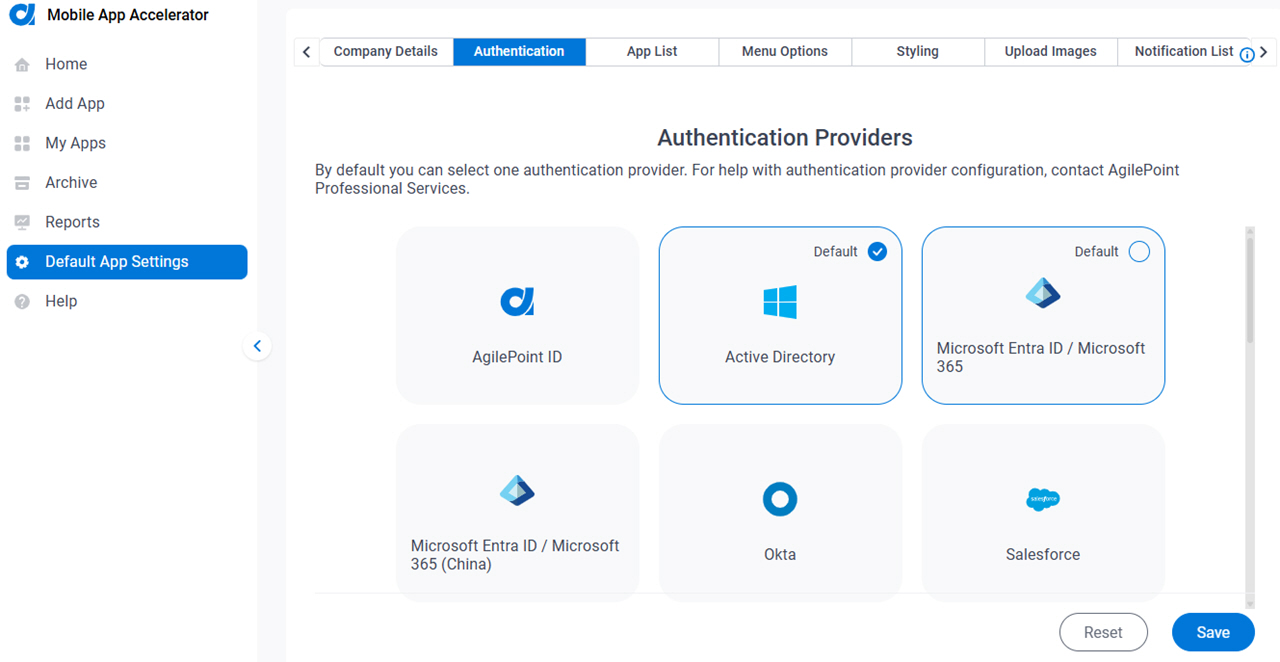
Task: Save the authentication settings
Action: 1213,633
